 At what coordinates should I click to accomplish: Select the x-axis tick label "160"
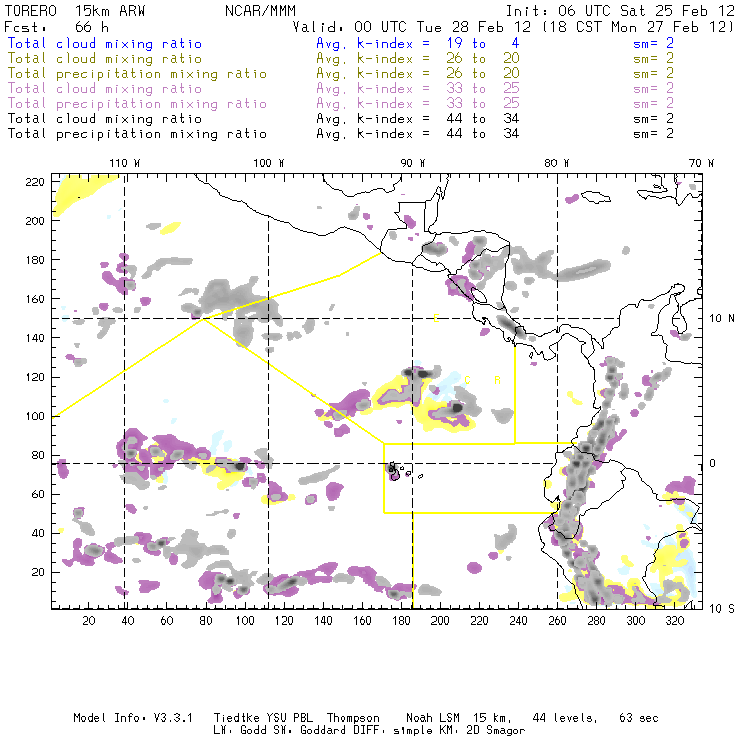362,621
